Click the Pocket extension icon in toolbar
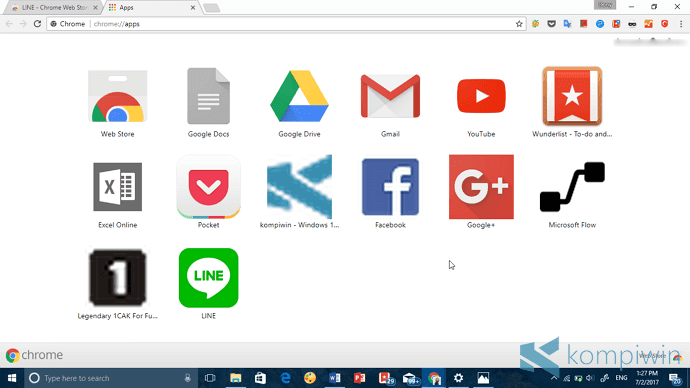This screenshot has width=690, height=388. tap(551, 24)
